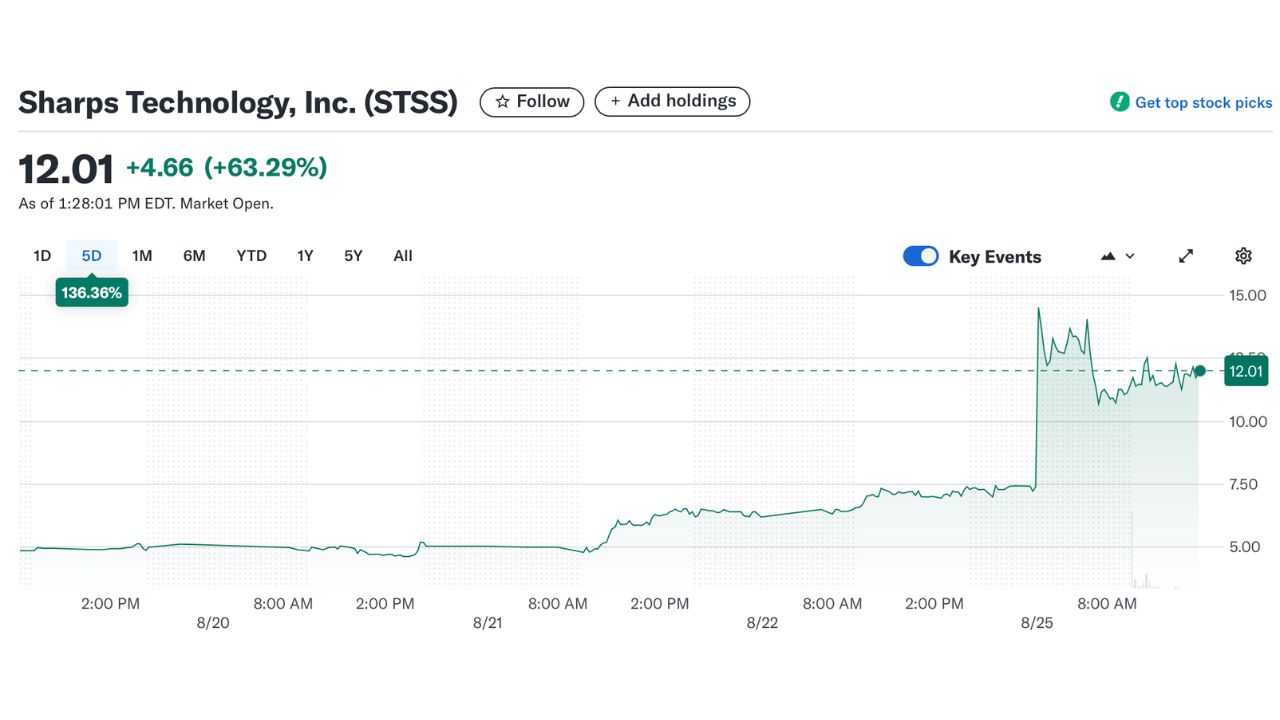Click the 12.01 current price label on axis
Image resolution: width=1280 pixels, height=720 pixels.
(1246, 372)
